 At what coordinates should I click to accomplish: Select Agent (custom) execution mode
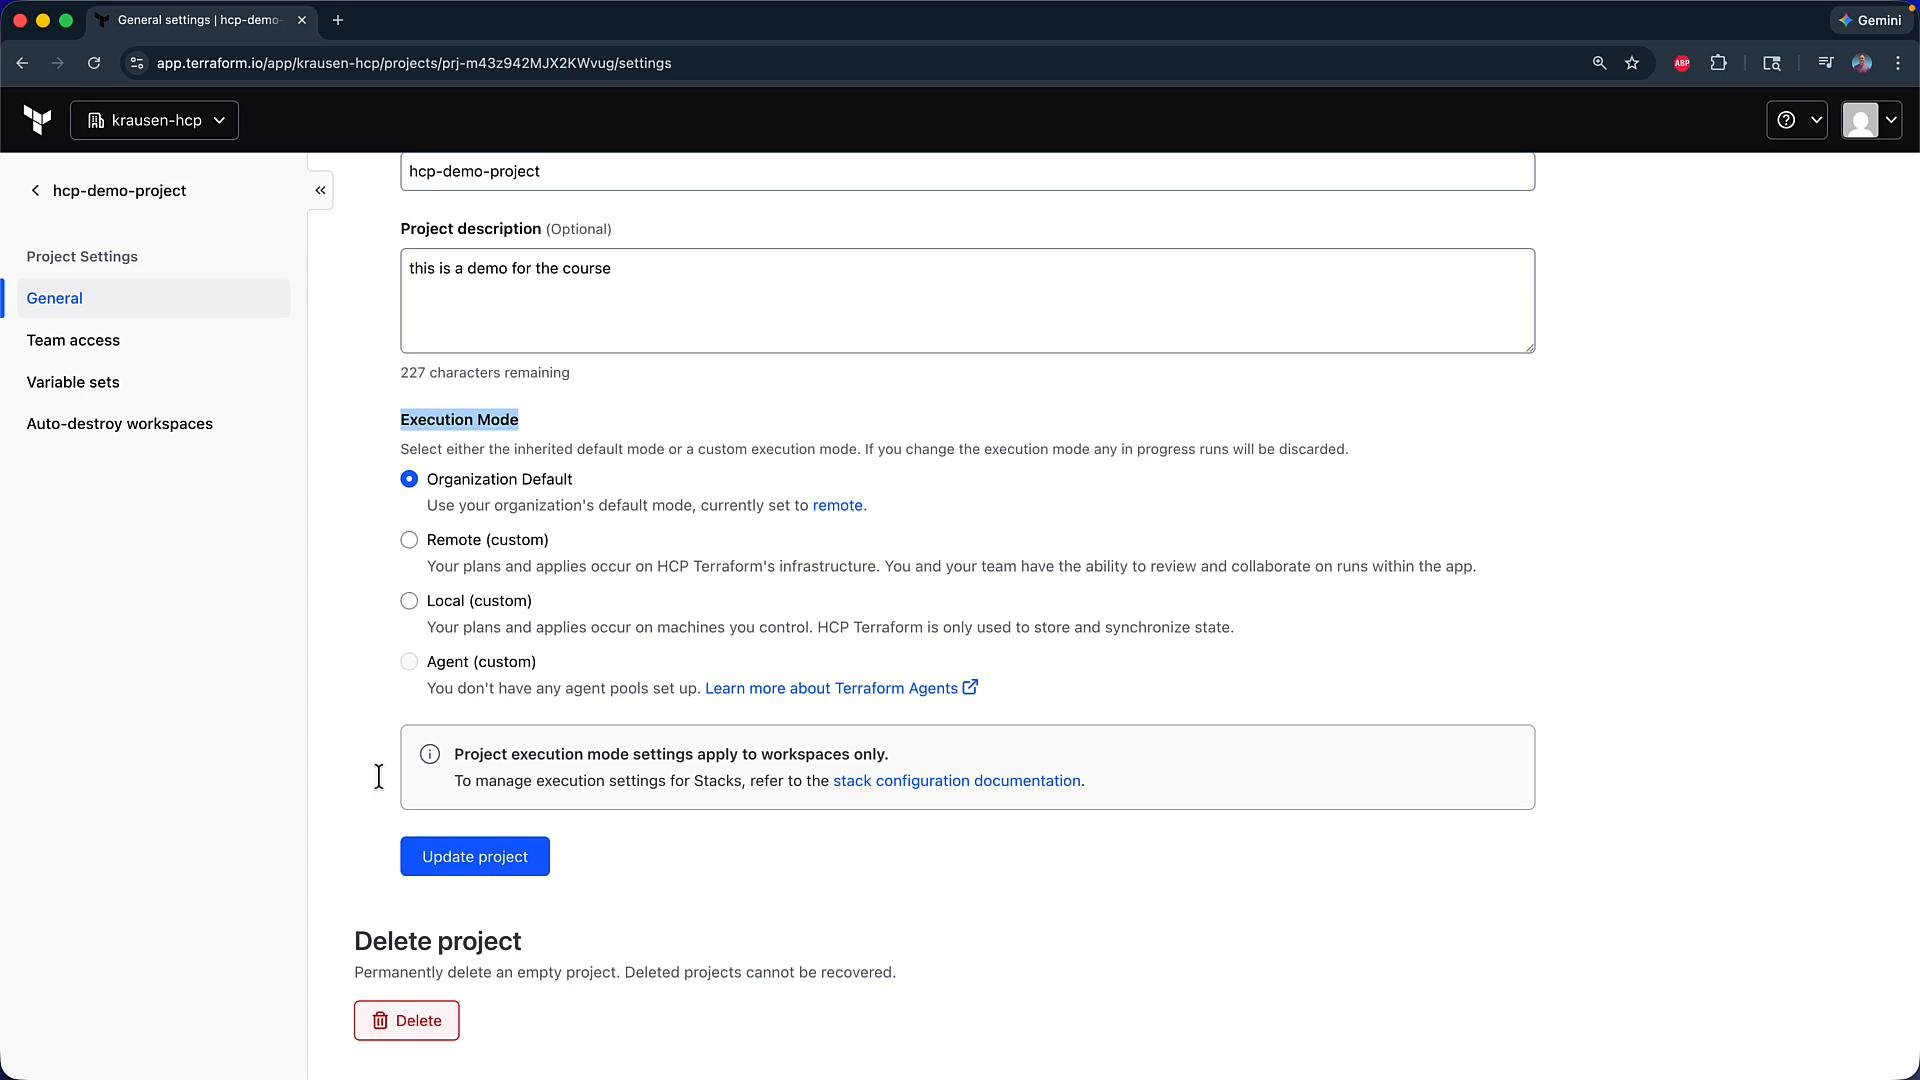coord(409,662)
